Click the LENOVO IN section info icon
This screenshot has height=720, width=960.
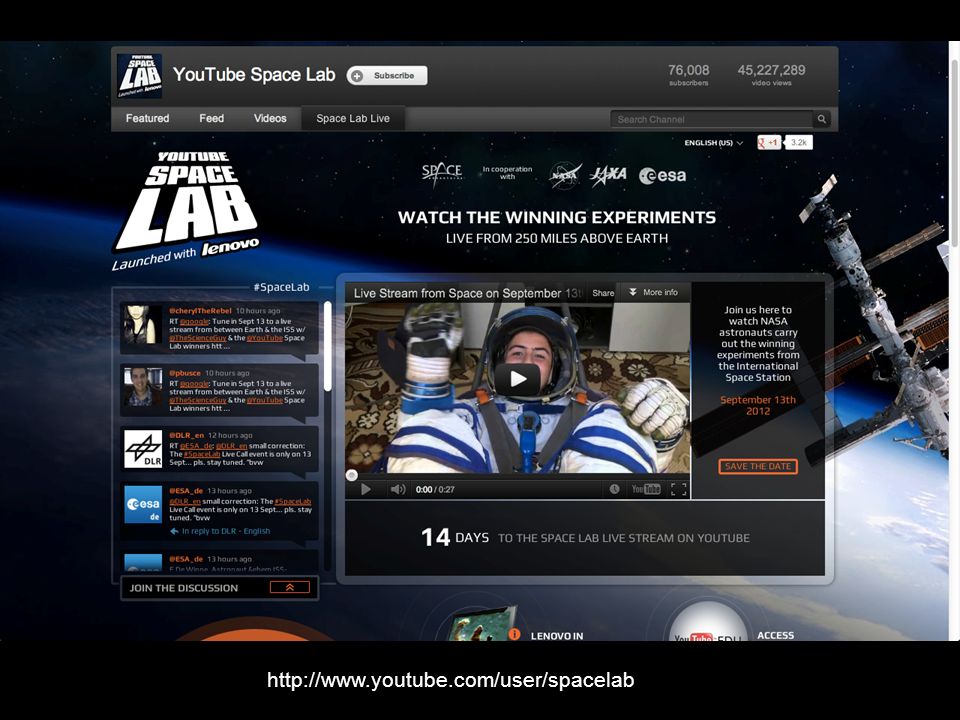coord(514,634)
